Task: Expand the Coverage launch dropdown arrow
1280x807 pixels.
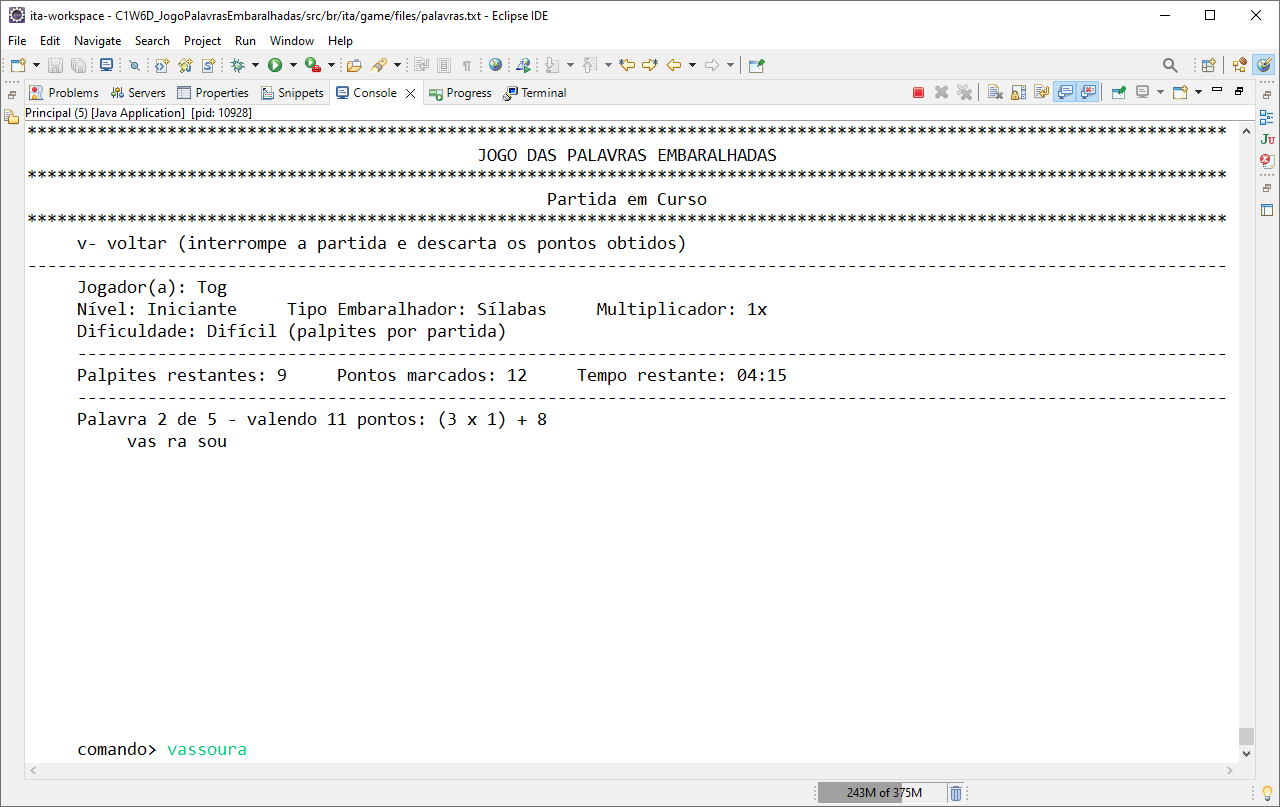Action: pyautogui.click(x=331, y=65)
